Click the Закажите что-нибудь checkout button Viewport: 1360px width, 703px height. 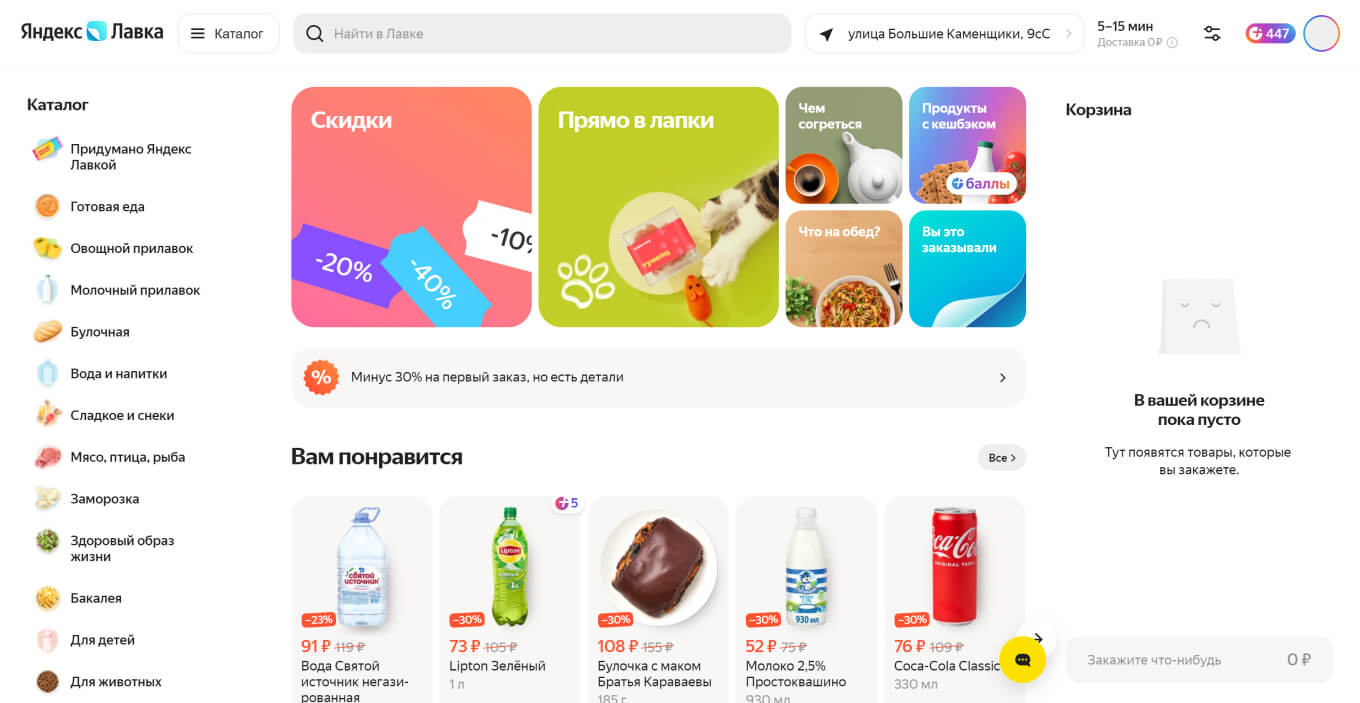[1199, 660]
